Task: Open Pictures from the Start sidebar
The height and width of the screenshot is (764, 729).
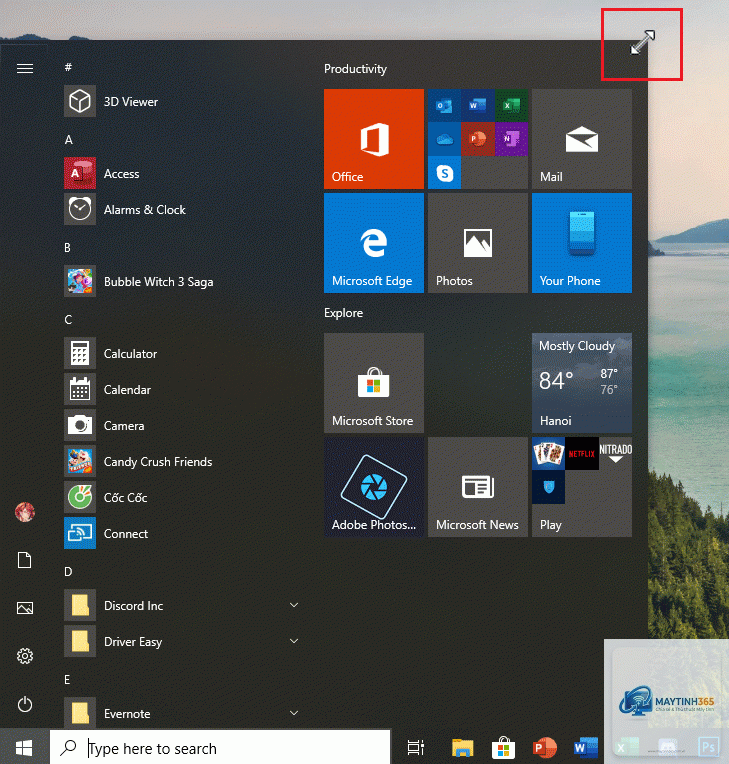Action: pos(25,608)
